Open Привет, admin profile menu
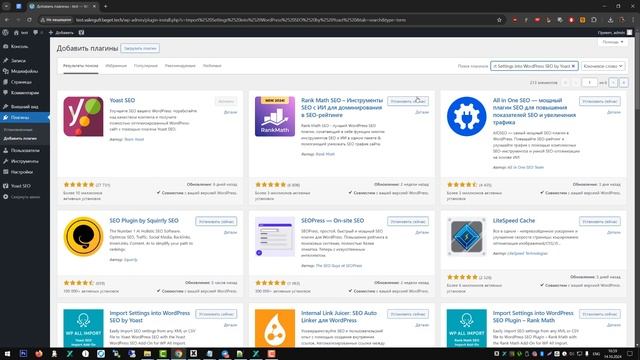Screen dimensions: 640x360 tap(615, 32)
